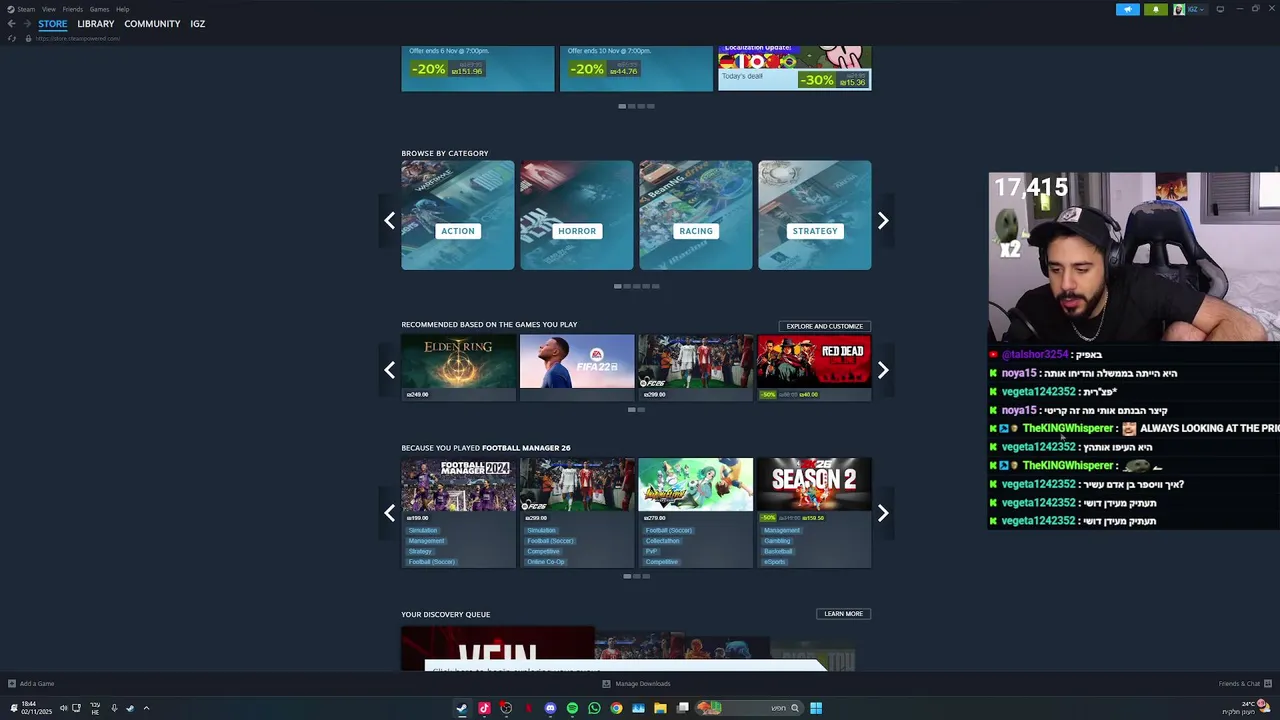
Task: Open the Steam announcements megaphone button
Action: tap(1128, 9)
